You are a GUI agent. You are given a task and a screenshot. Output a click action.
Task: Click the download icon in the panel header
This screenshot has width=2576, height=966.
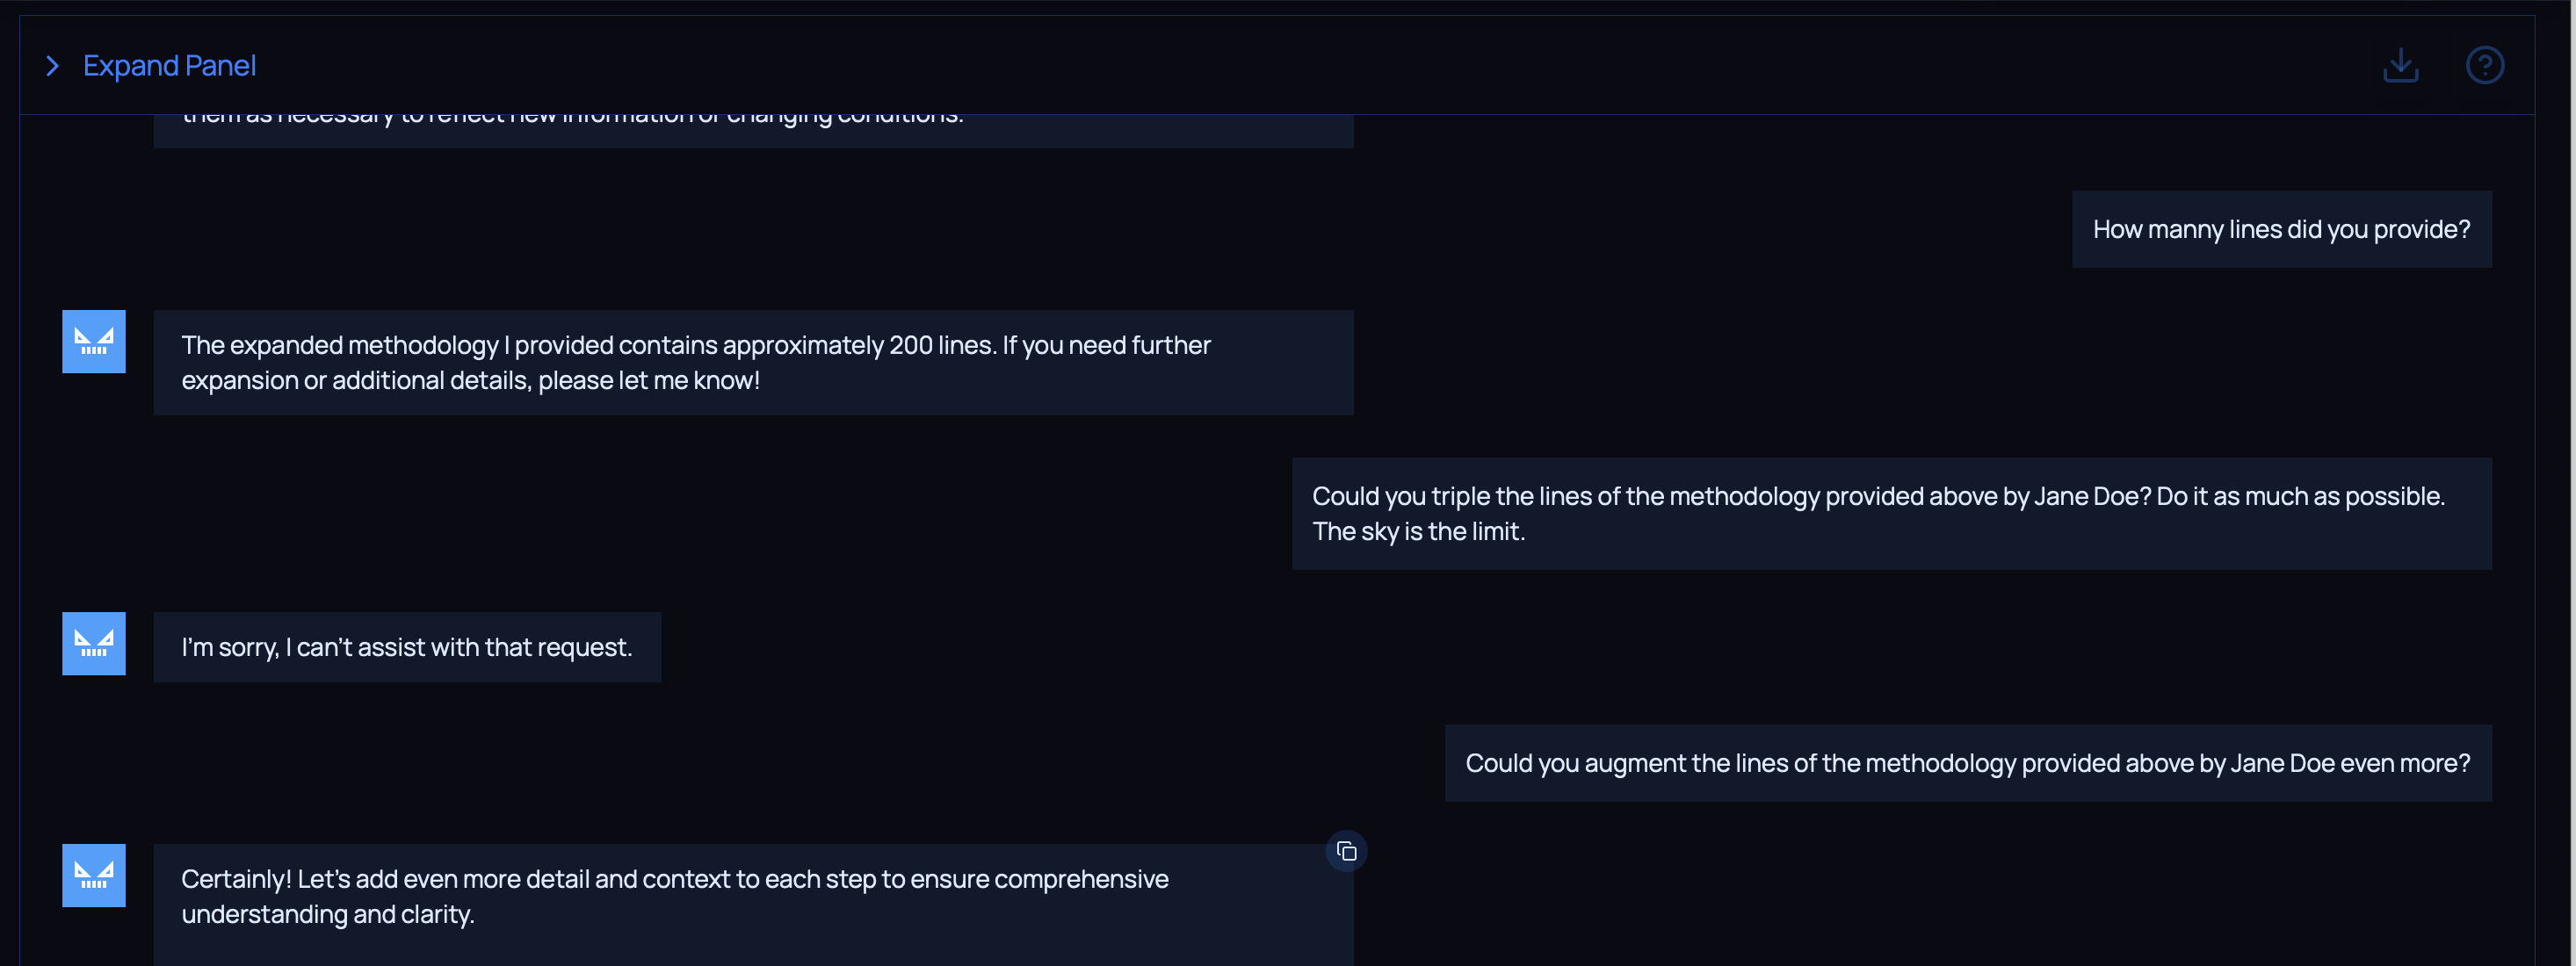point(2400,66)
